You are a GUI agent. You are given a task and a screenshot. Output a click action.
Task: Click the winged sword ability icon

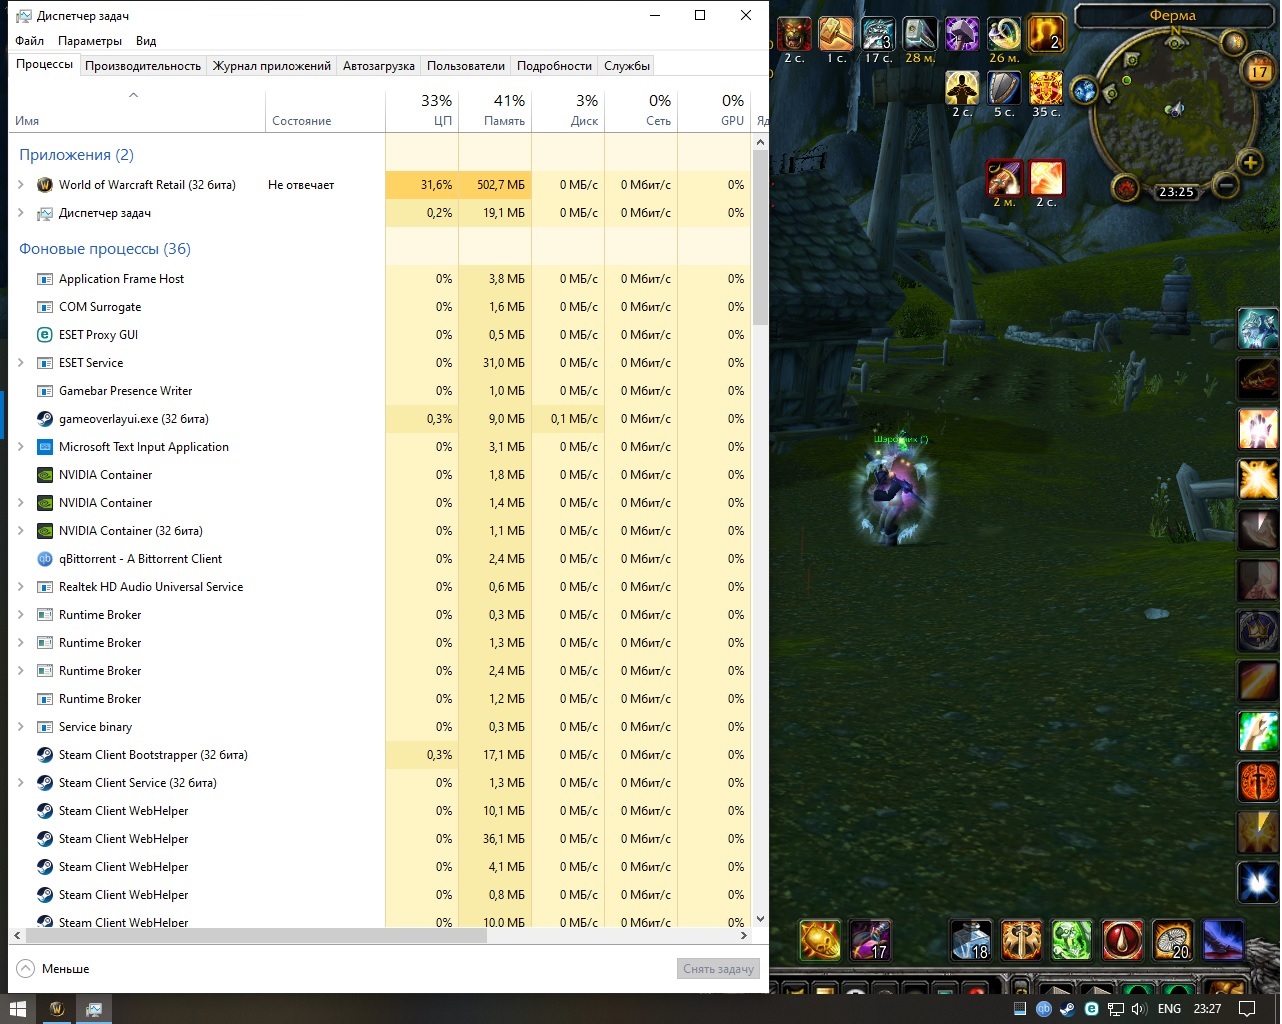click(1021, 940)
